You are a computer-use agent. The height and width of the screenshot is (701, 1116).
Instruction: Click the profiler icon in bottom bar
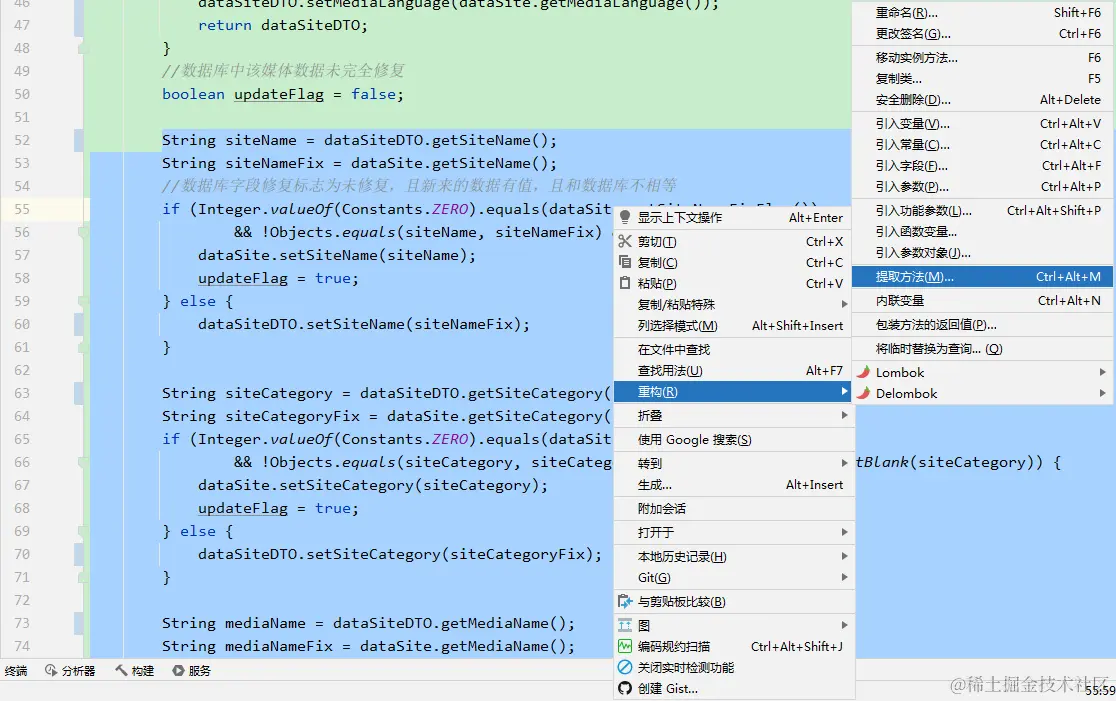(x=51, y=670)
